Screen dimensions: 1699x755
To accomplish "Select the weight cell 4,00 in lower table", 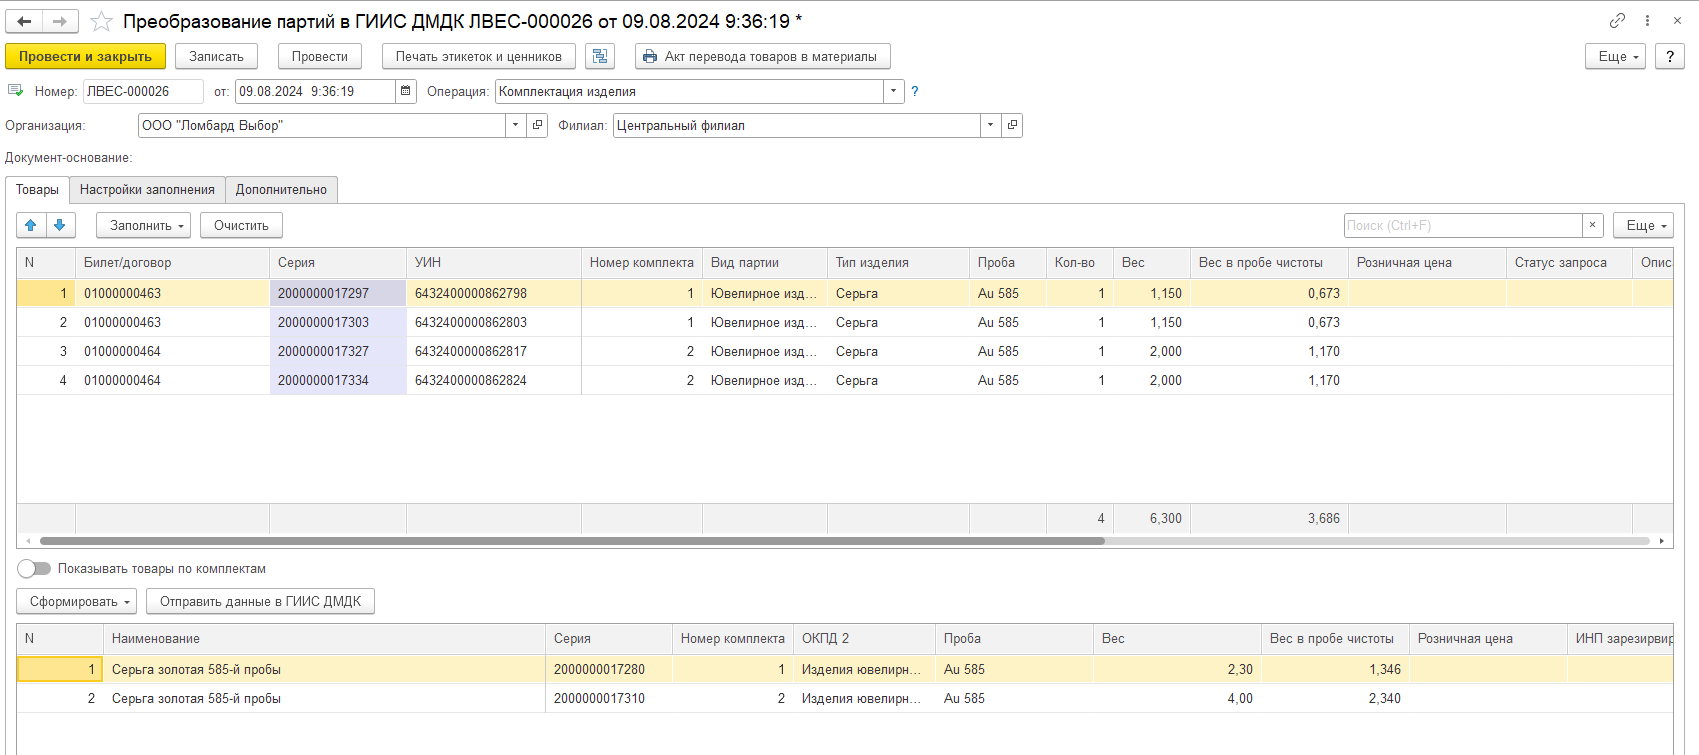I will click(x=1177, y=698).
